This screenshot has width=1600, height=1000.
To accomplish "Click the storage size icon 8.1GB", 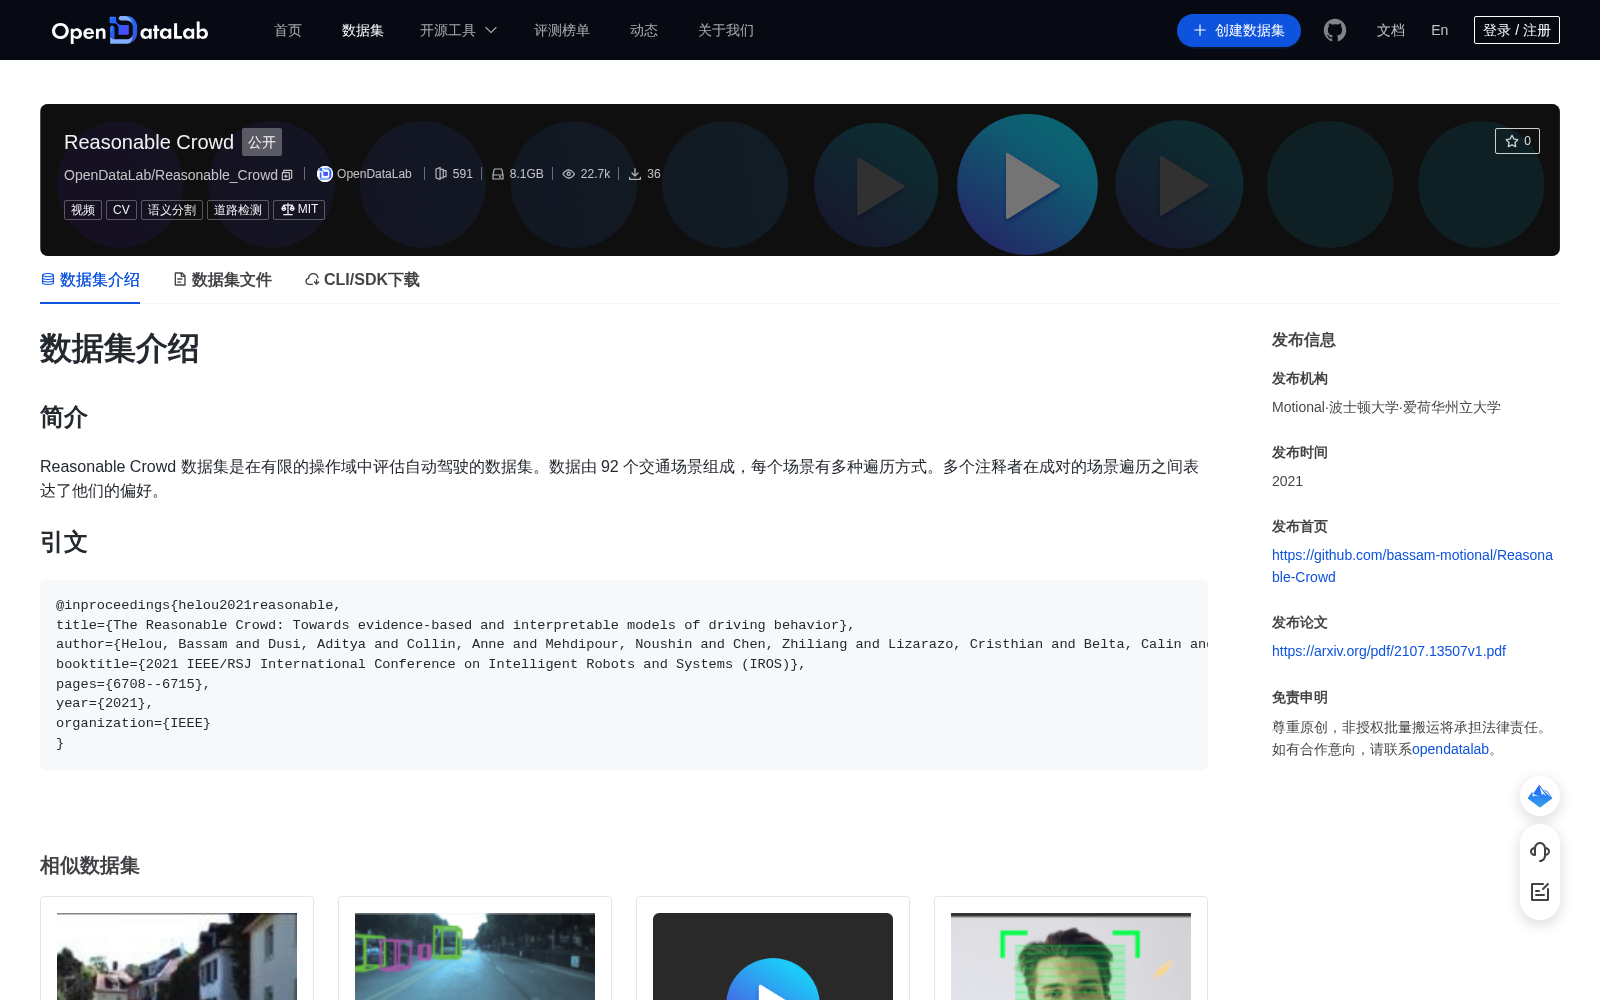I will click(x=498, y=174).
